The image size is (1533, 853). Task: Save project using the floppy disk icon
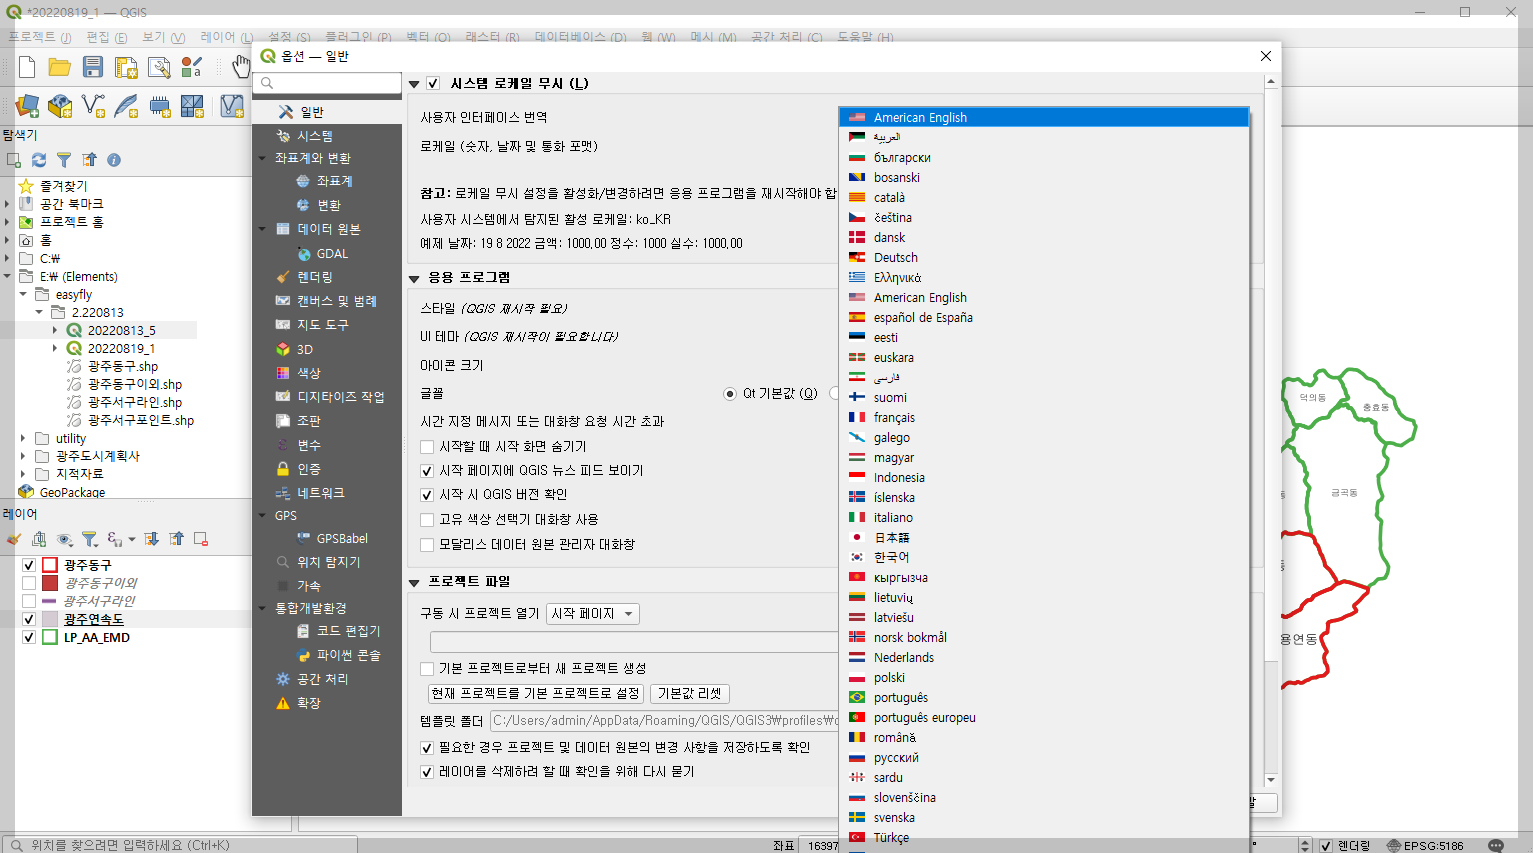pos(93,67)
